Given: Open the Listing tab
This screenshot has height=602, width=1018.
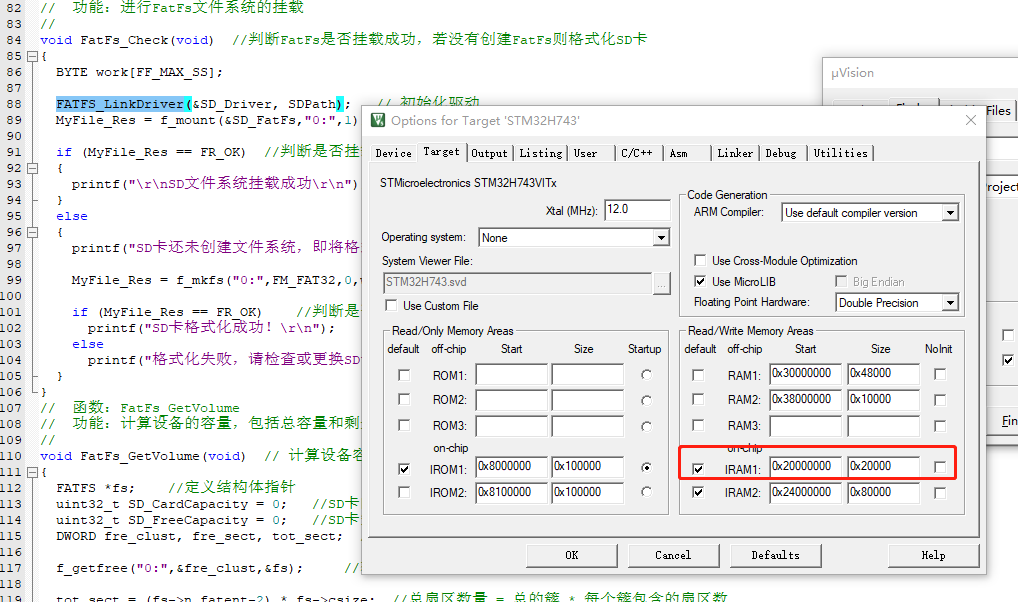Looking at the screenshot, I should pos(540,153).
